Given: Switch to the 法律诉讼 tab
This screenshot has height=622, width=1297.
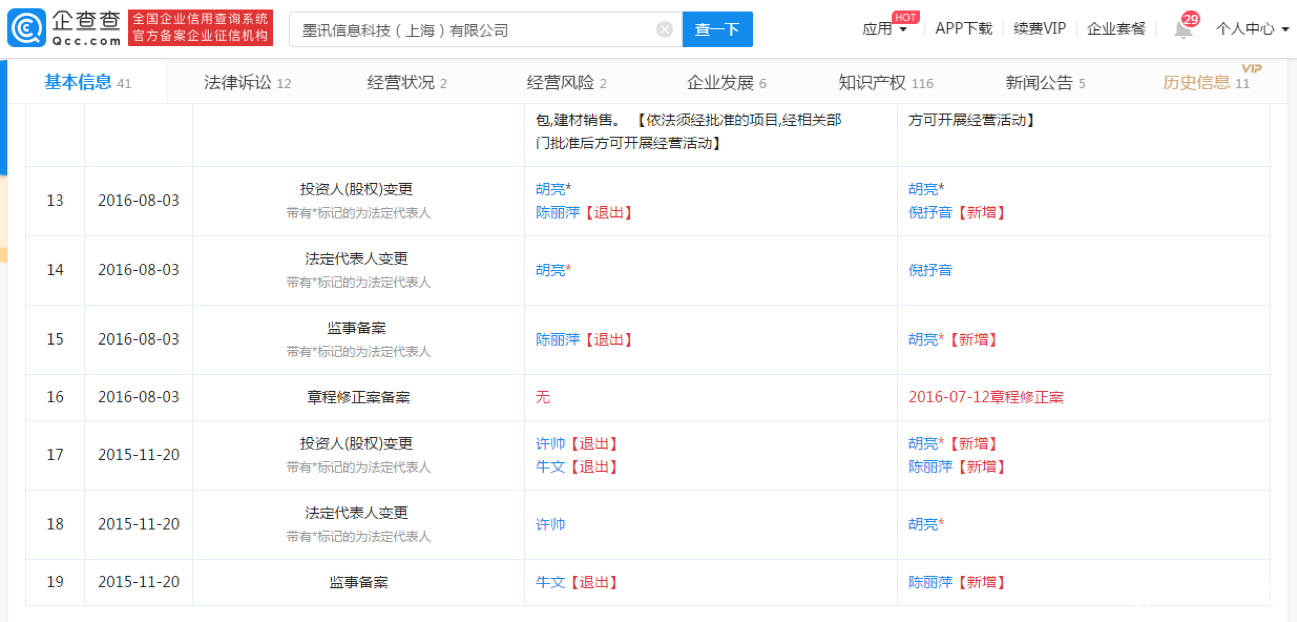Looking at the screenshot, I should 248,82.
